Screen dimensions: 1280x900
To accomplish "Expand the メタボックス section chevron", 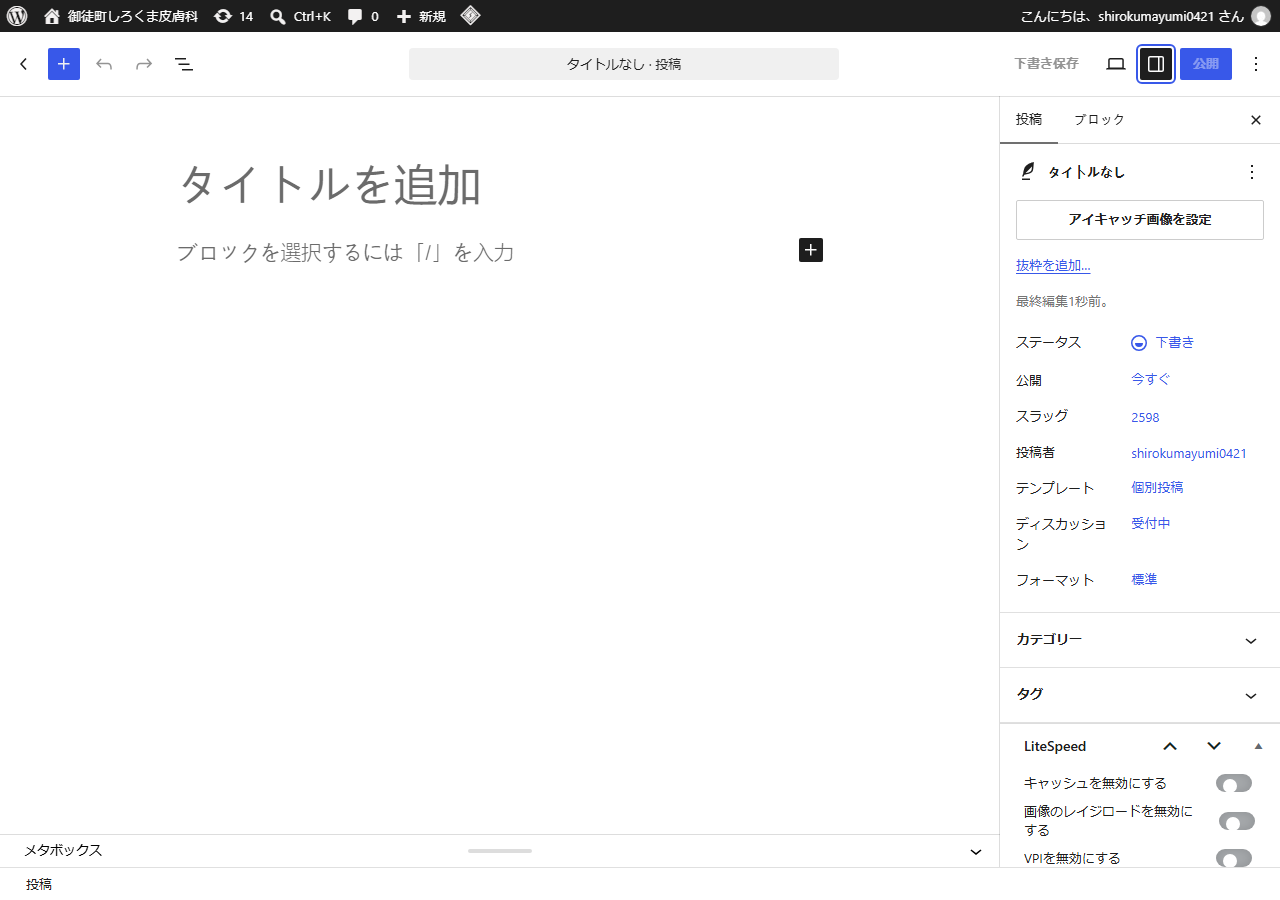I will coord(976,851).
